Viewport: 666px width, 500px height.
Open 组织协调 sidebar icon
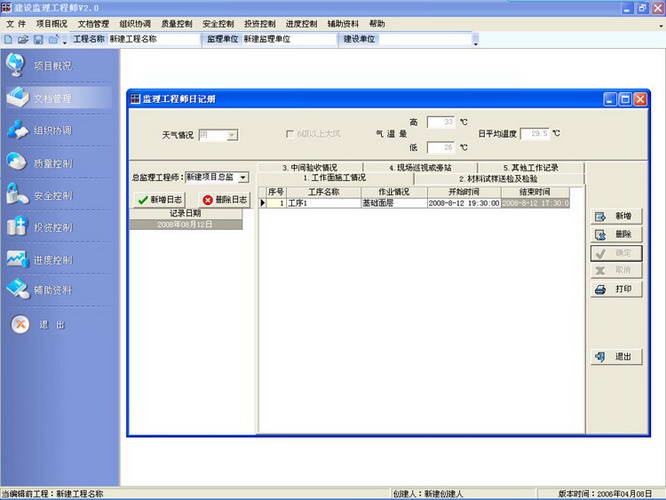(x=18, y=130)
